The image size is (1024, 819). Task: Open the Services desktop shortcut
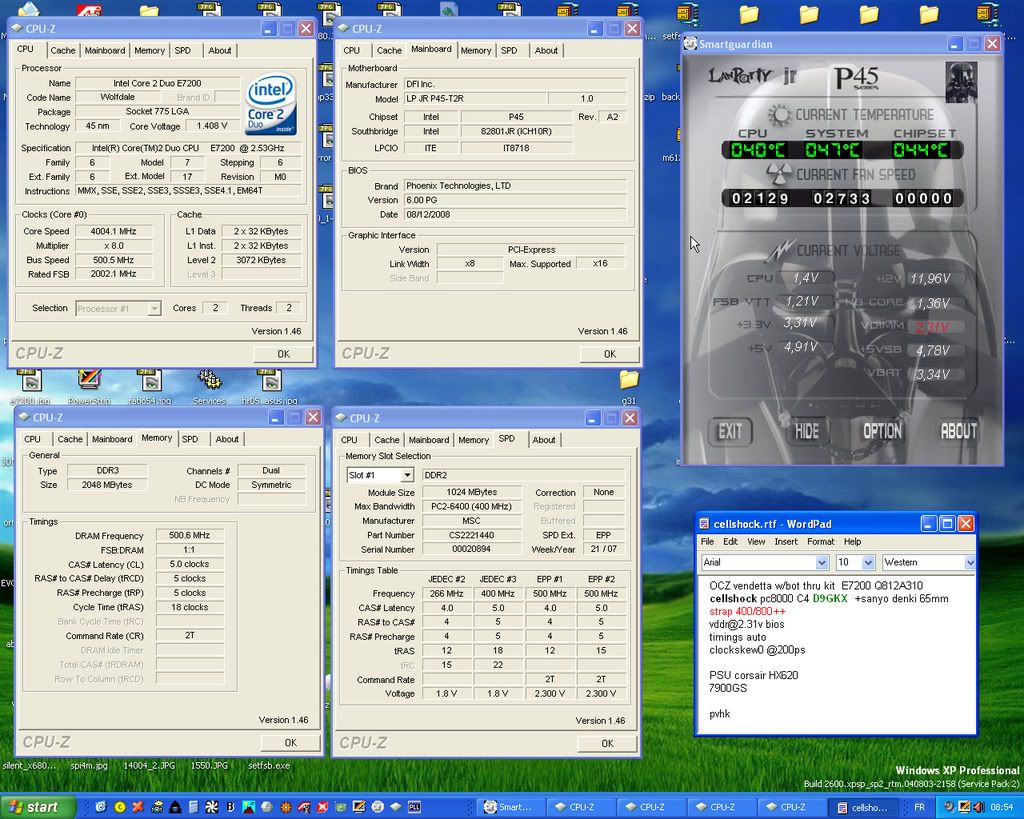click(x=209, y=382)
